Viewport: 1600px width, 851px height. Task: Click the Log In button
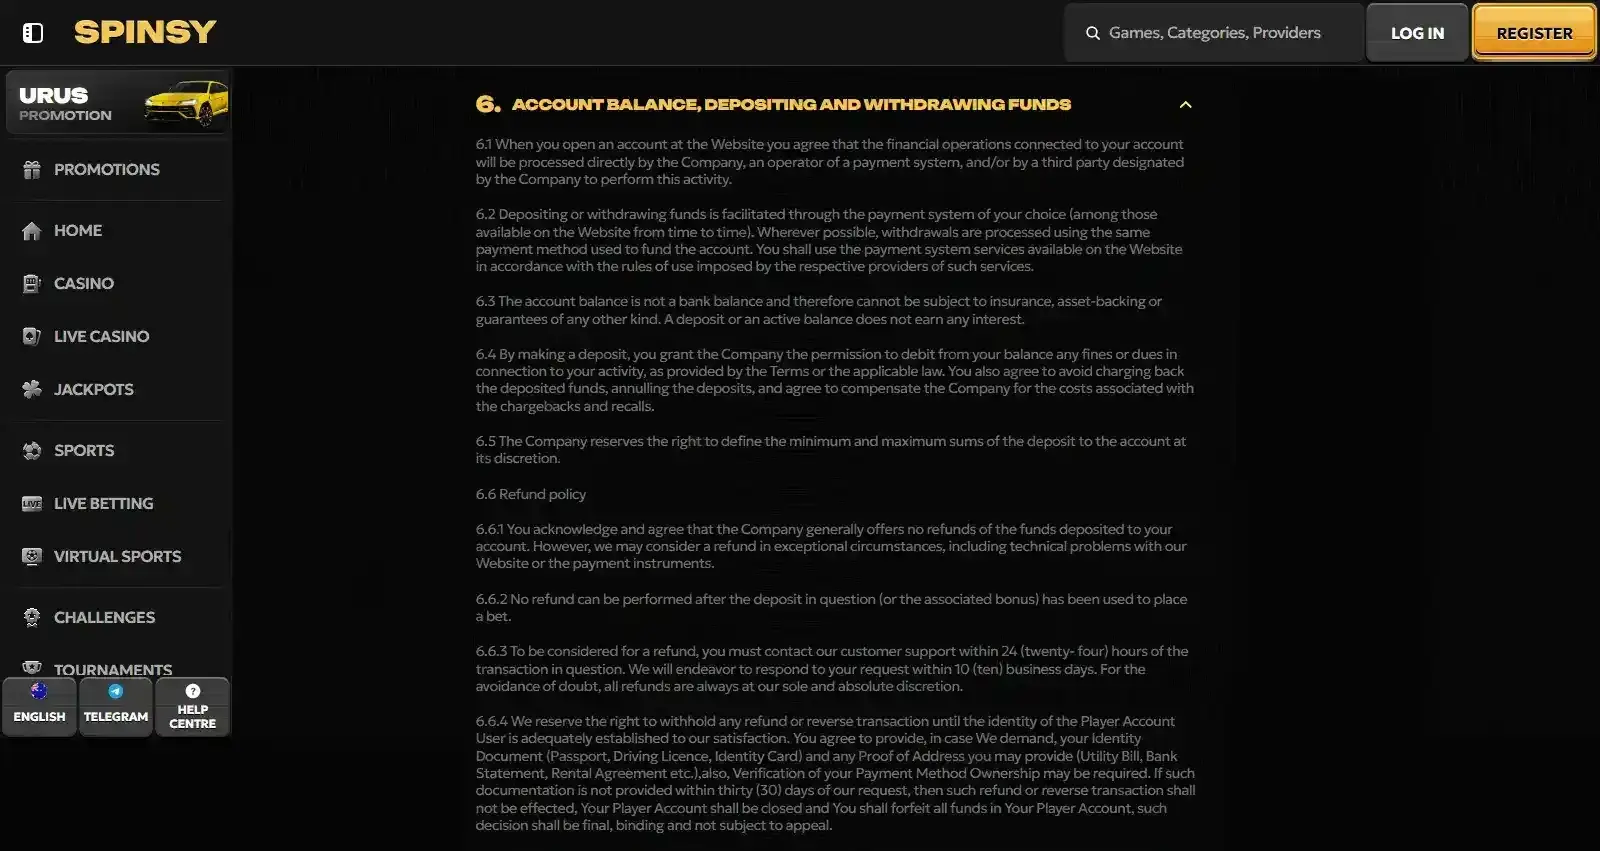[x=1417, y=33]
